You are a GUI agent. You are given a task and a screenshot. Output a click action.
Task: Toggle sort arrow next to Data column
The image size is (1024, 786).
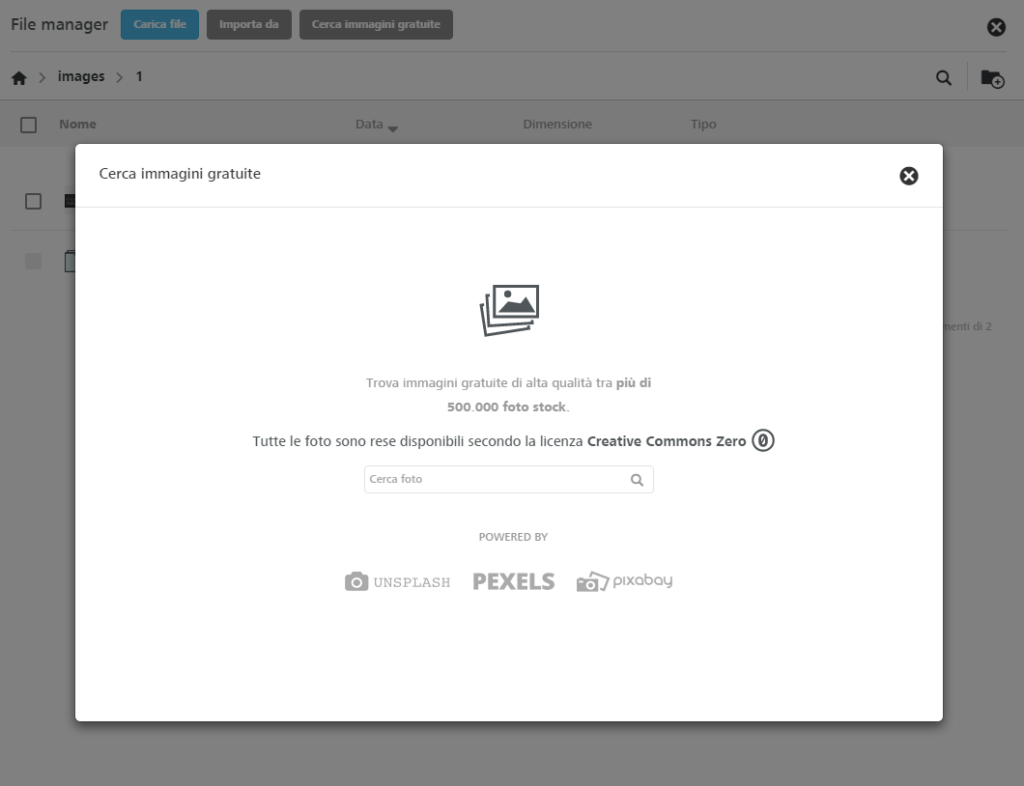pyautogui.click(x=392, y=129)
